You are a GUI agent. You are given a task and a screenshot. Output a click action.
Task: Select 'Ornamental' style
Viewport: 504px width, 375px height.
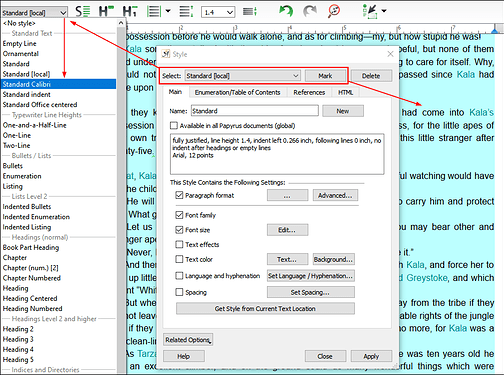(x=58, y=54)
